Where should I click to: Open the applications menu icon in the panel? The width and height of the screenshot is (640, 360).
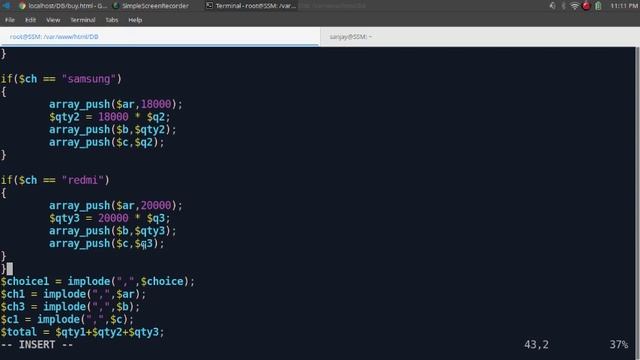(6, 6)
